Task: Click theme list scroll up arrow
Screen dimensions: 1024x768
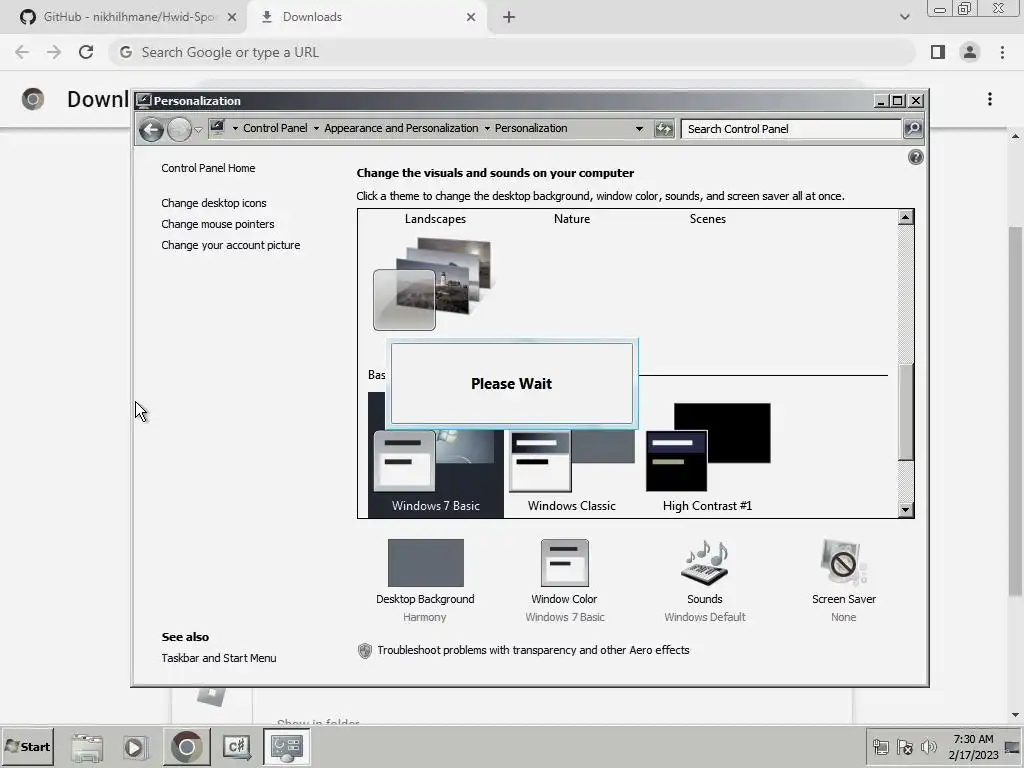Action: [905, 217]
